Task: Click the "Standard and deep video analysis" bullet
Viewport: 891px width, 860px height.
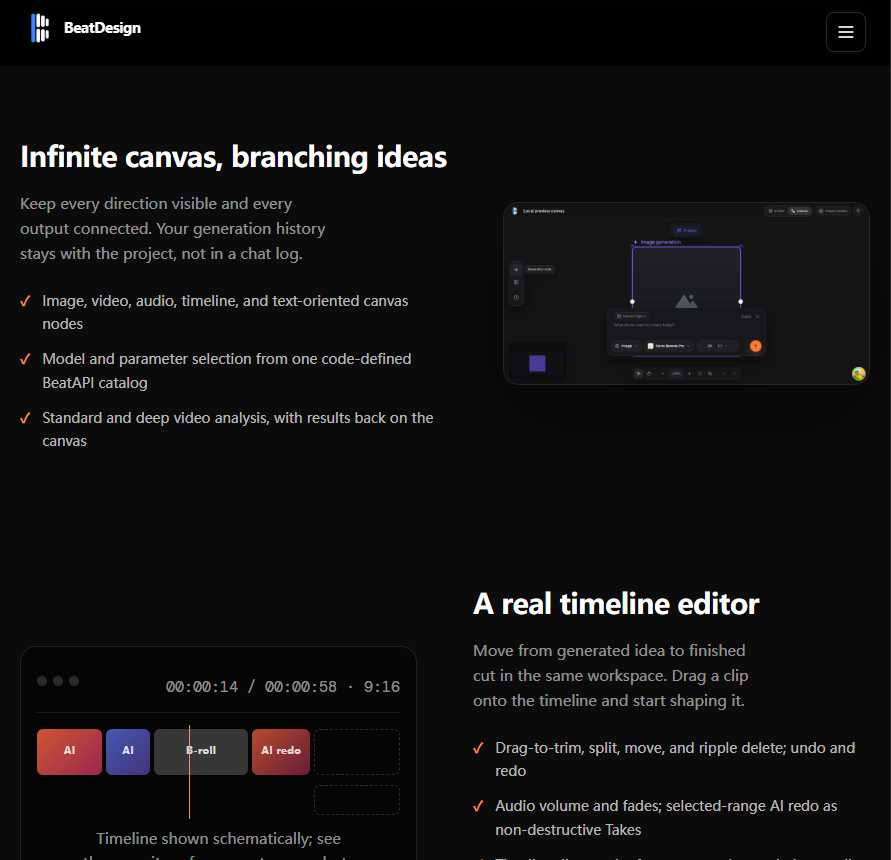Action: [238, 429]
